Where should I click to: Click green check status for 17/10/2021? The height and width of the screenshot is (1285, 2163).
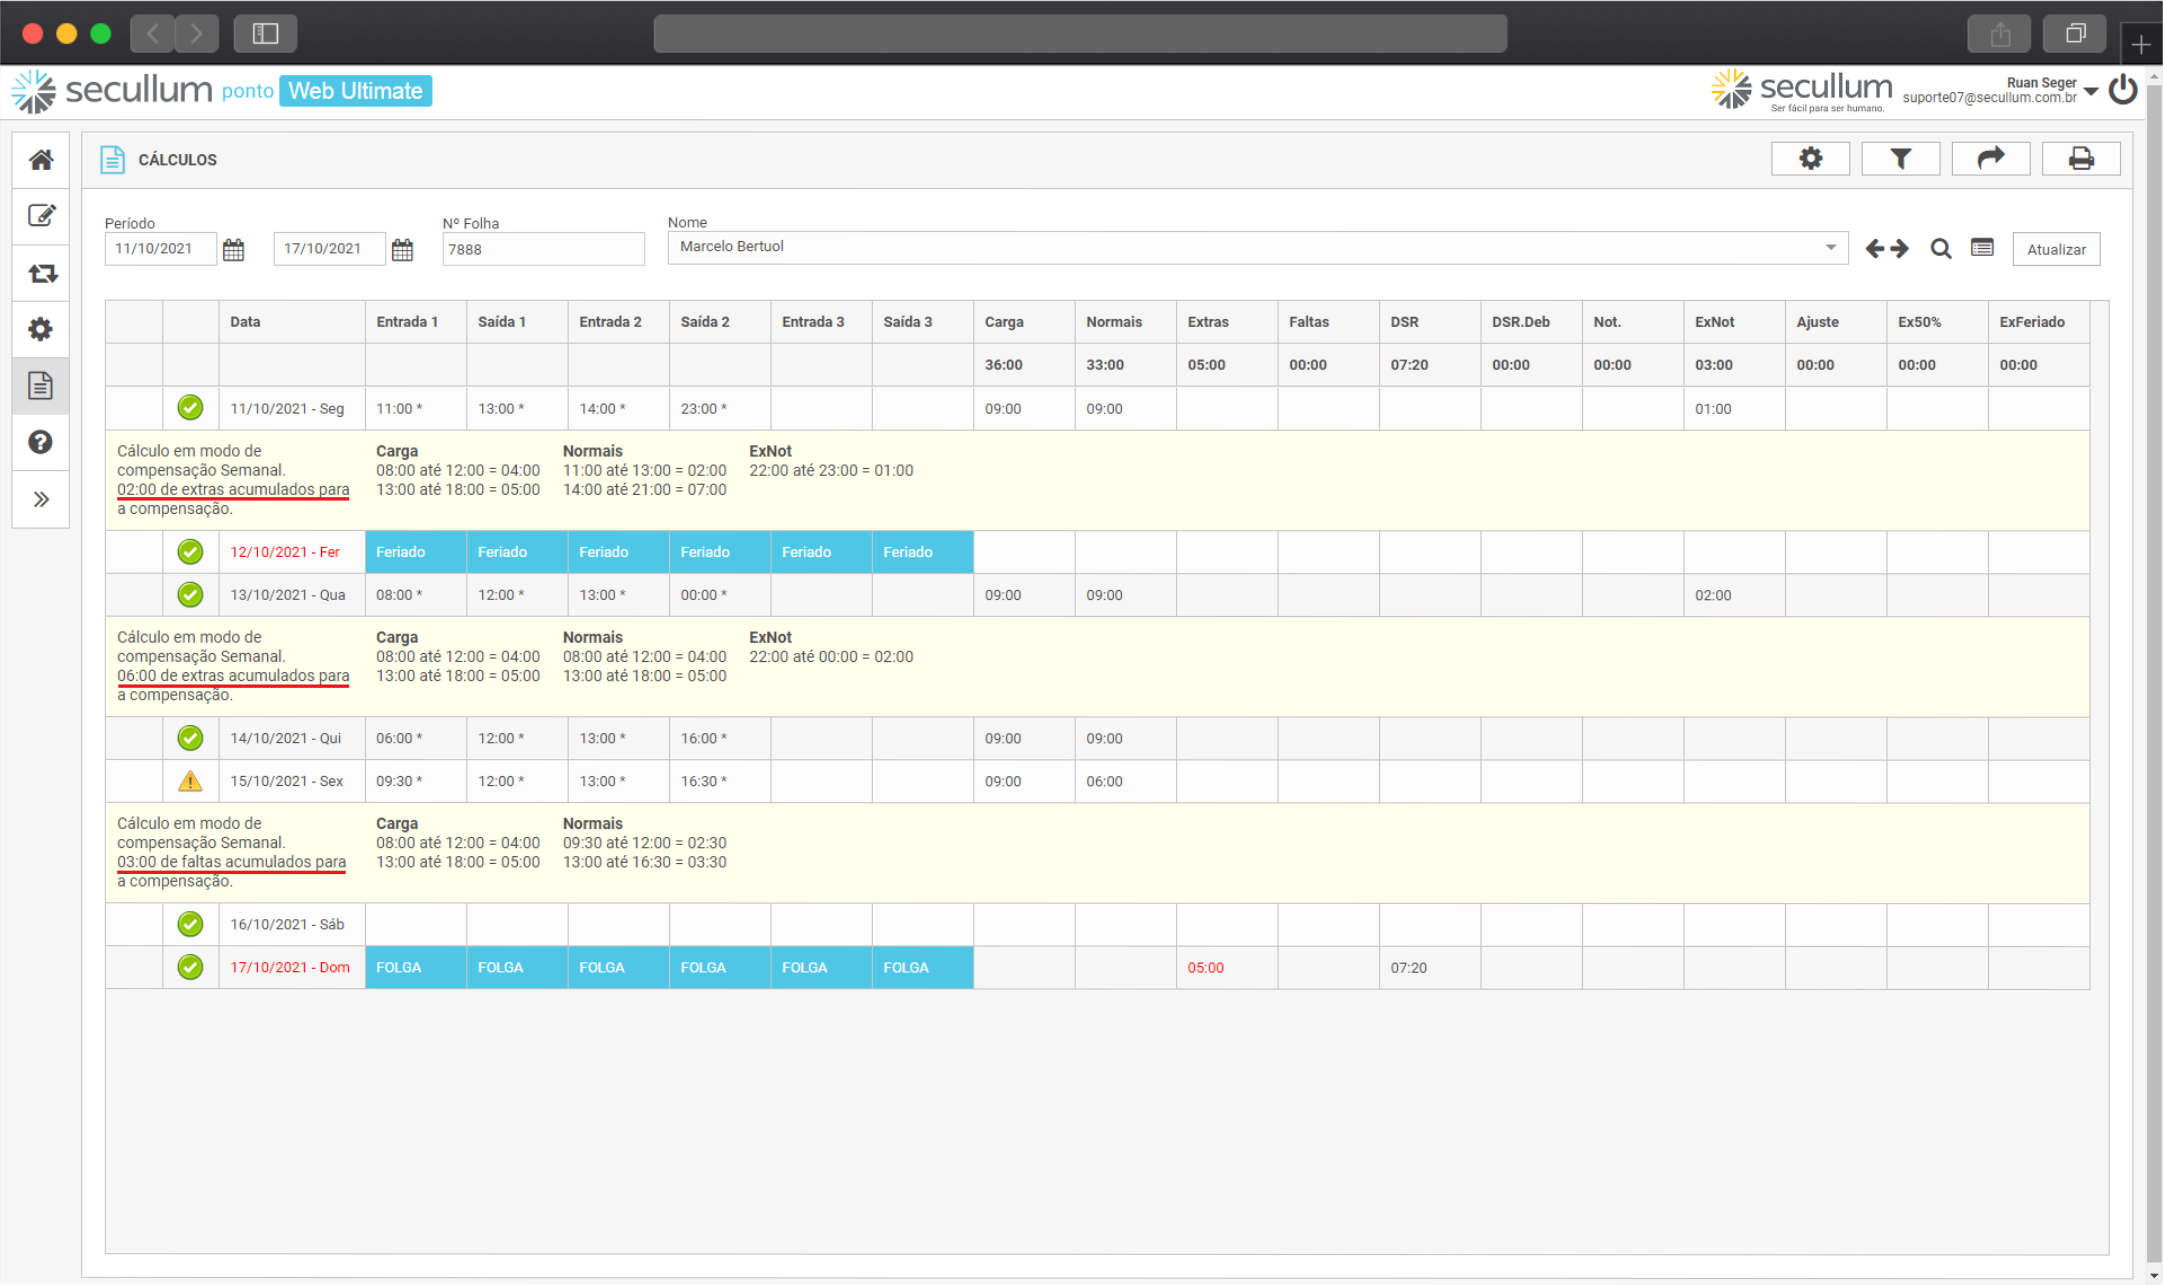[190, 967]
